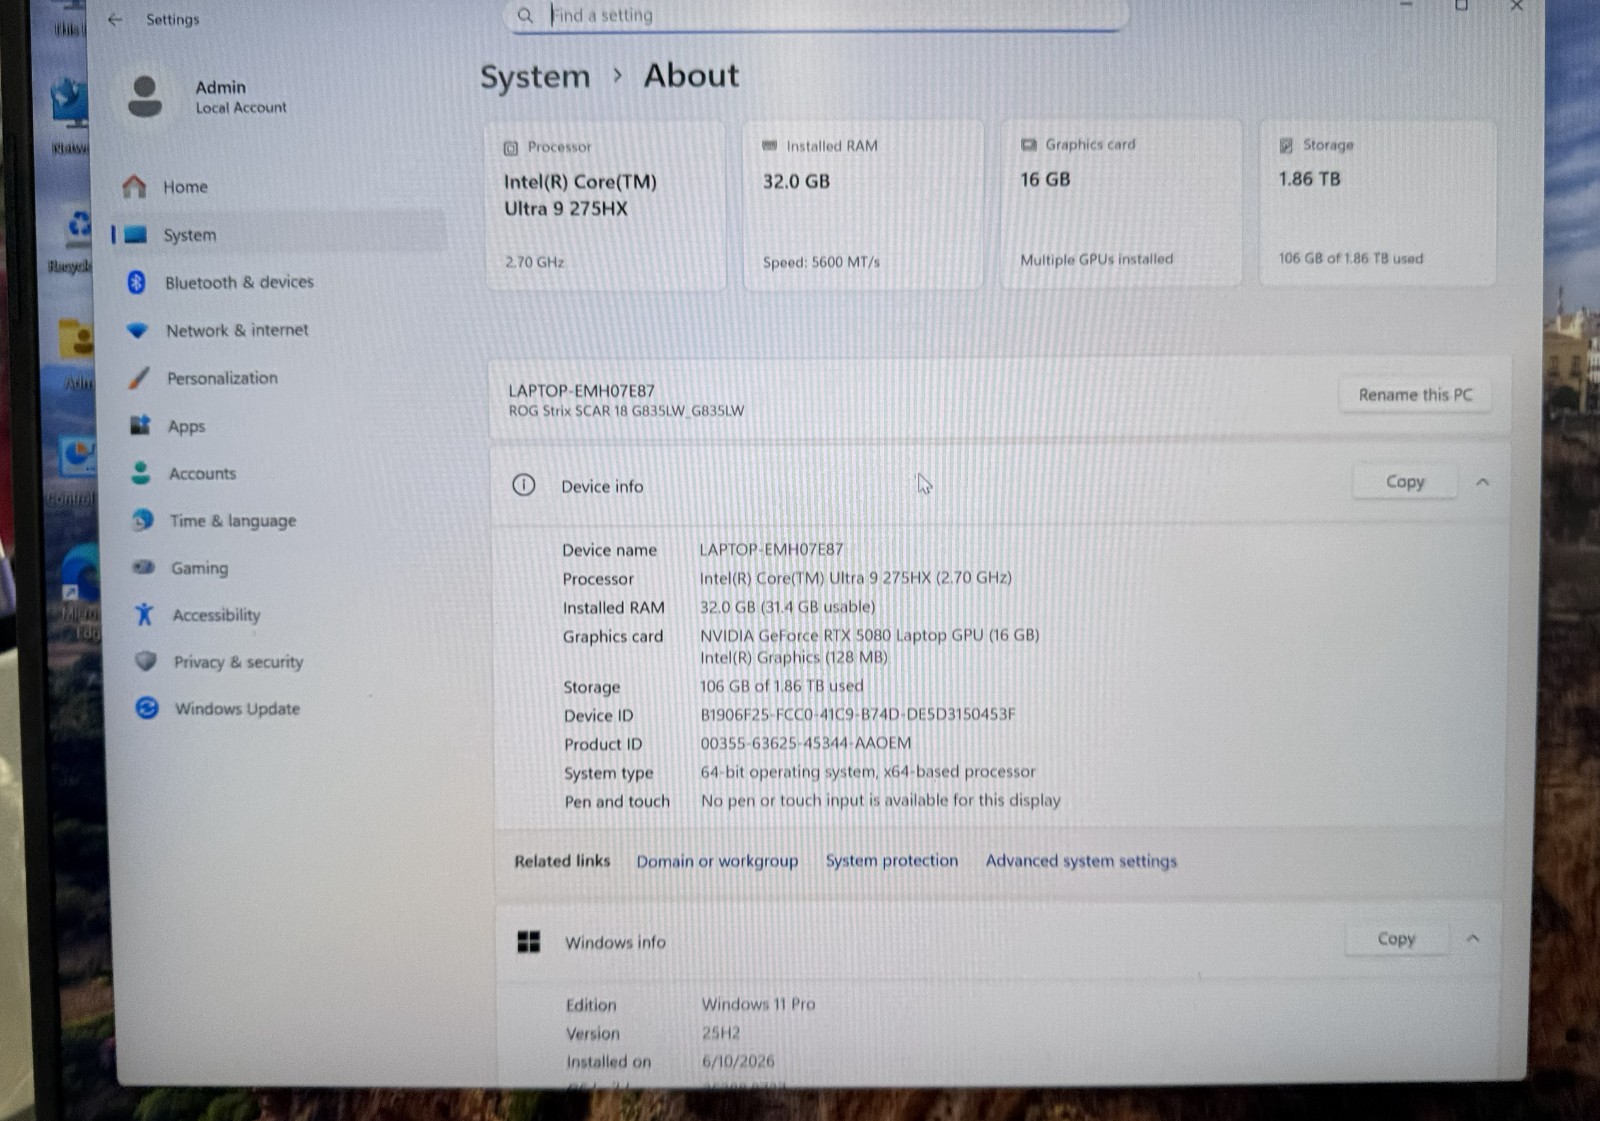Click the Accounts person icon

pyautogui.click(x=141, y=472)
